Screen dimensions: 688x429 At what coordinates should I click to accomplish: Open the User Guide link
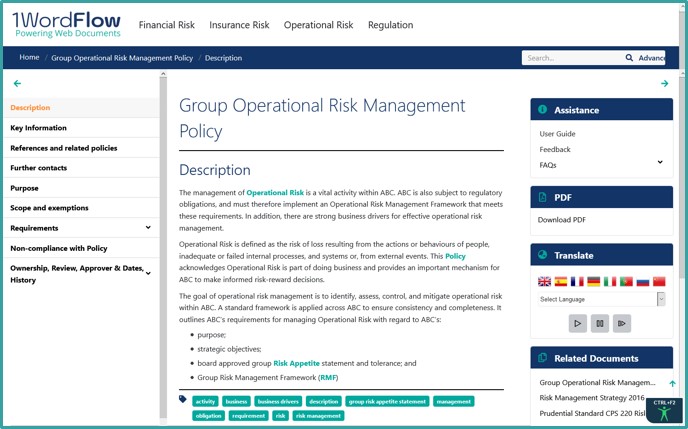[557, 134]
